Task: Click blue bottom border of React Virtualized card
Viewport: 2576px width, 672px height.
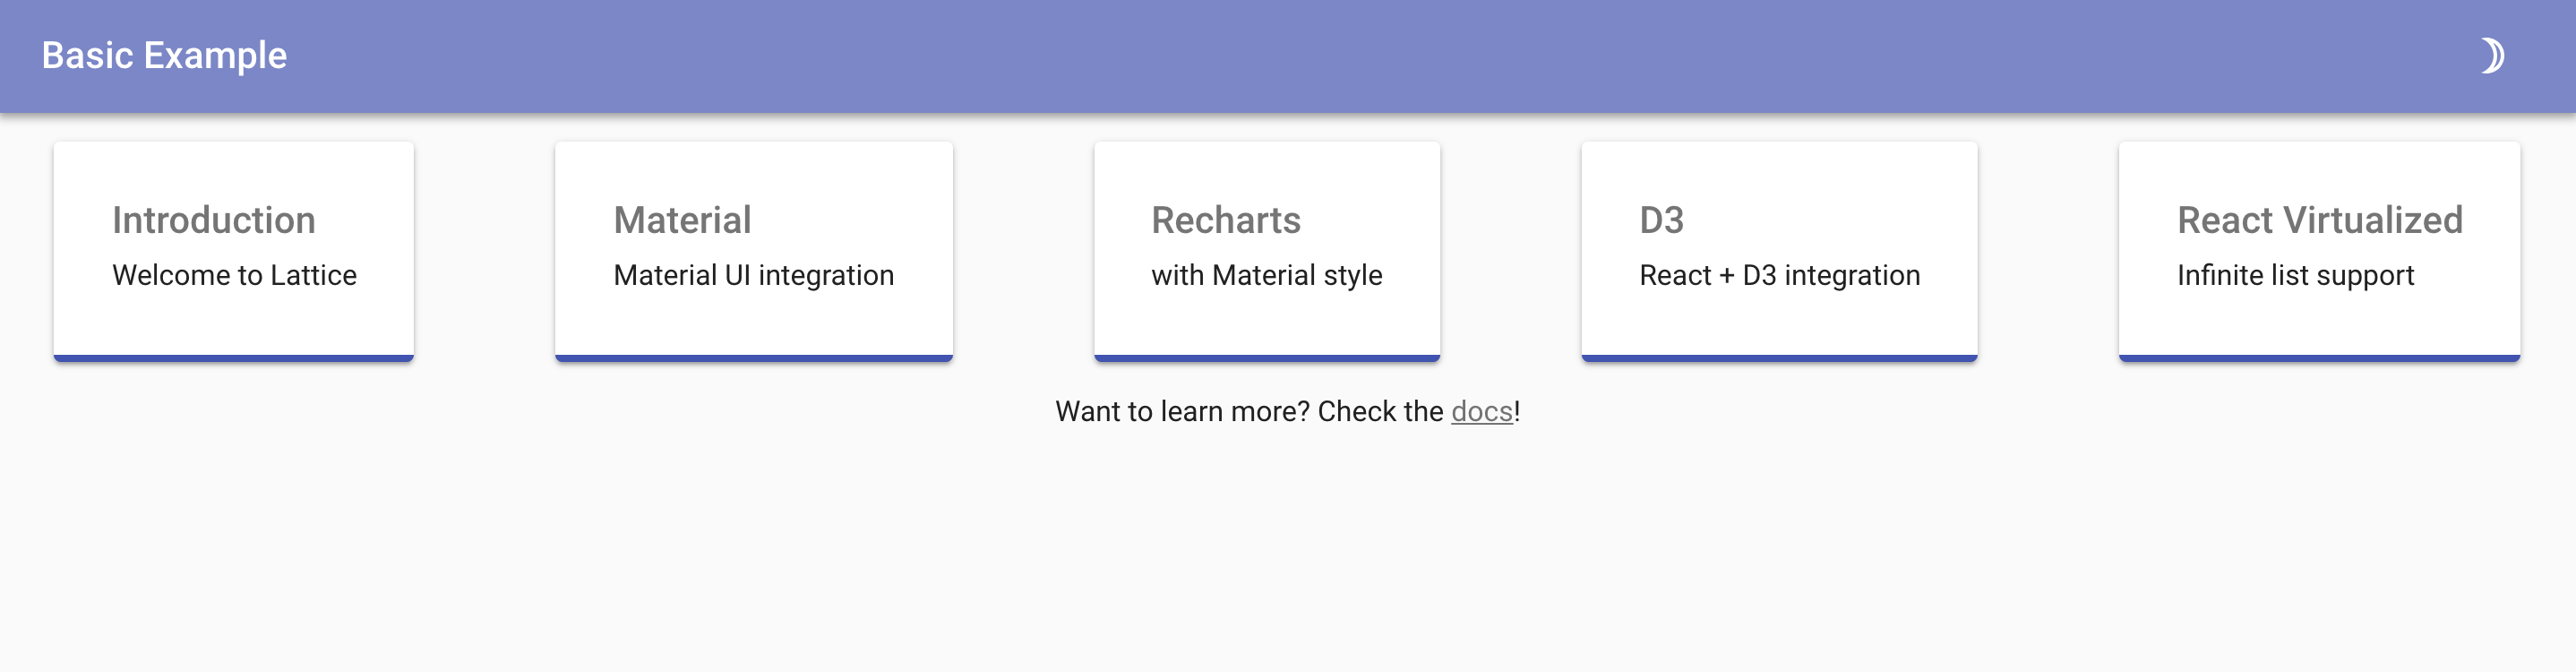Action: pyautogui.click(x=2319, y=358)
